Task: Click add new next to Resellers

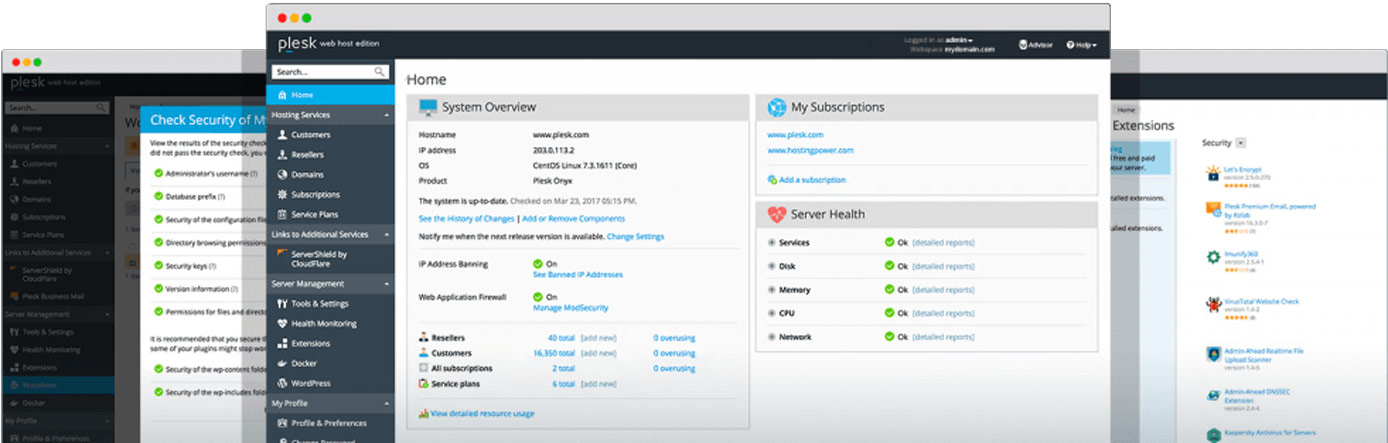Action: (598, 338)
